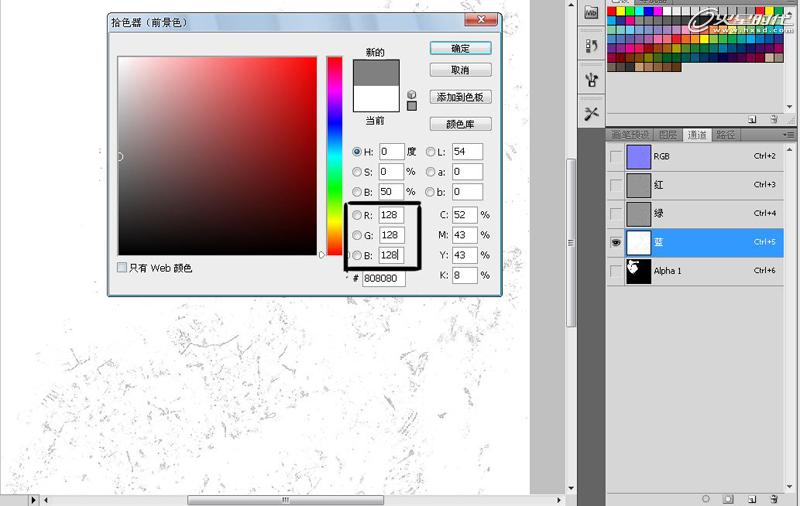This screenshot has height=506, width=800.
Task: Select the Lab b radio button
Action: click(431, 192)
